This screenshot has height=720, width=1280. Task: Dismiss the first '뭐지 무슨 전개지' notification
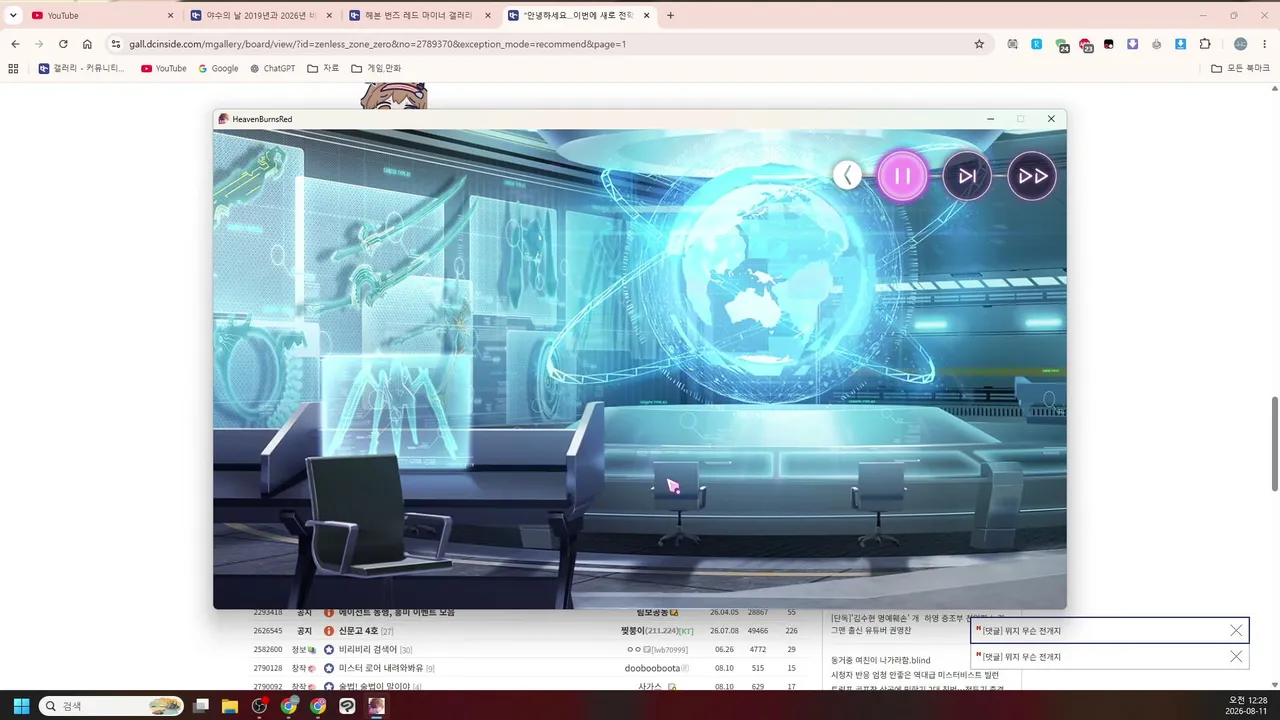(1236, 631)
